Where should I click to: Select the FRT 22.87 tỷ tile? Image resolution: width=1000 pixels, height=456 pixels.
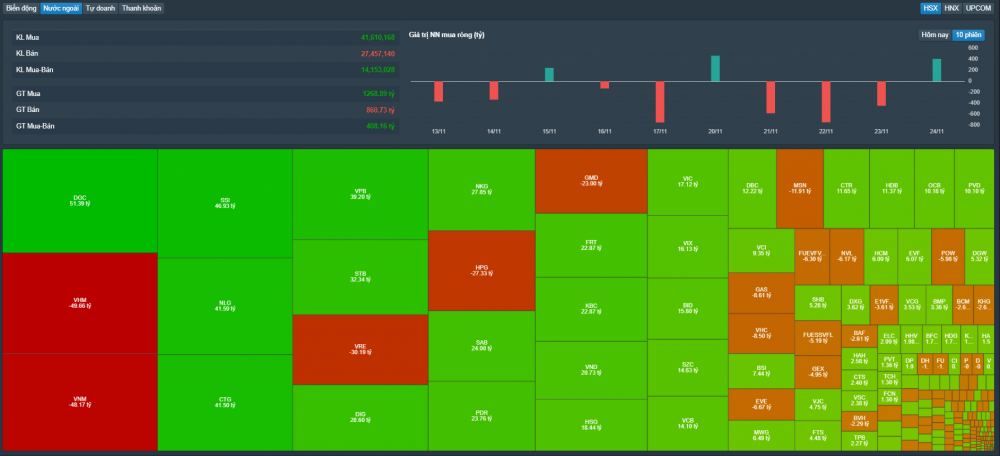[x=591, y=246]
